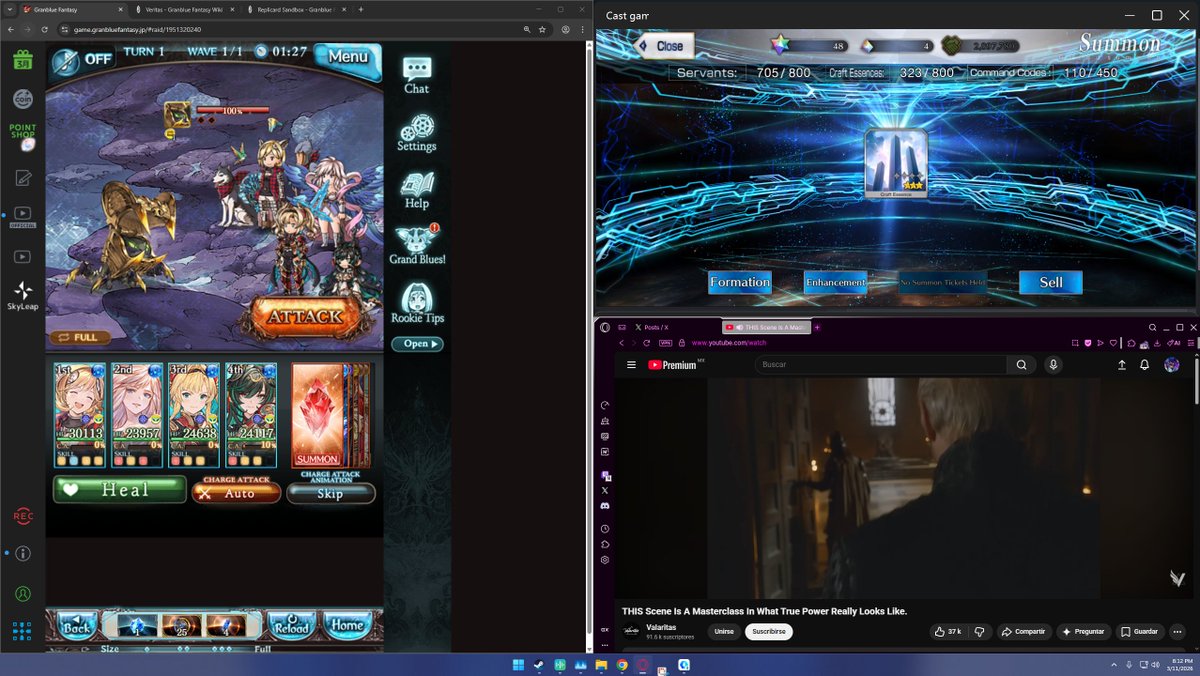Open the POINT SHOP sidebar icon
The width and height of the screenshot is (1200, 676).
coord(22,137)
